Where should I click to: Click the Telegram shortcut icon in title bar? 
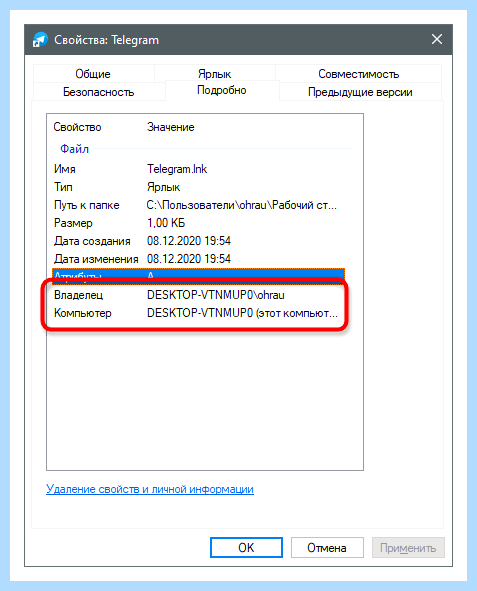click(x=40, y=40)
